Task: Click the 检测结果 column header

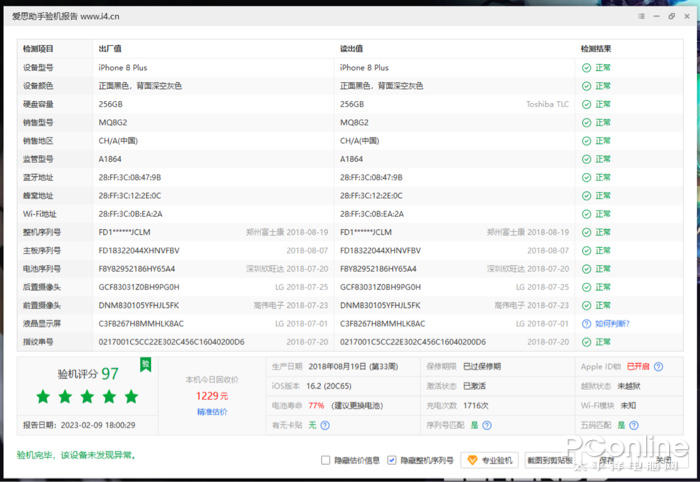Action: pos(596,49)
